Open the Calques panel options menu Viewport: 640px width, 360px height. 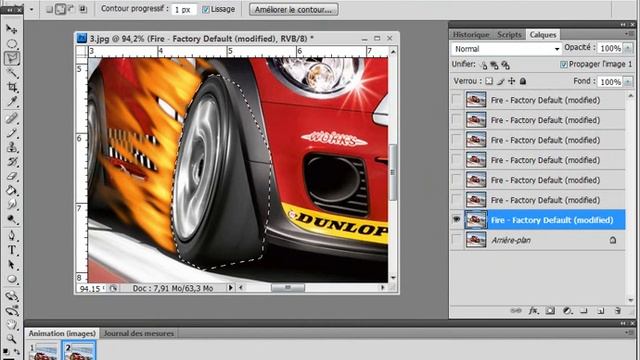click(629, 34)
